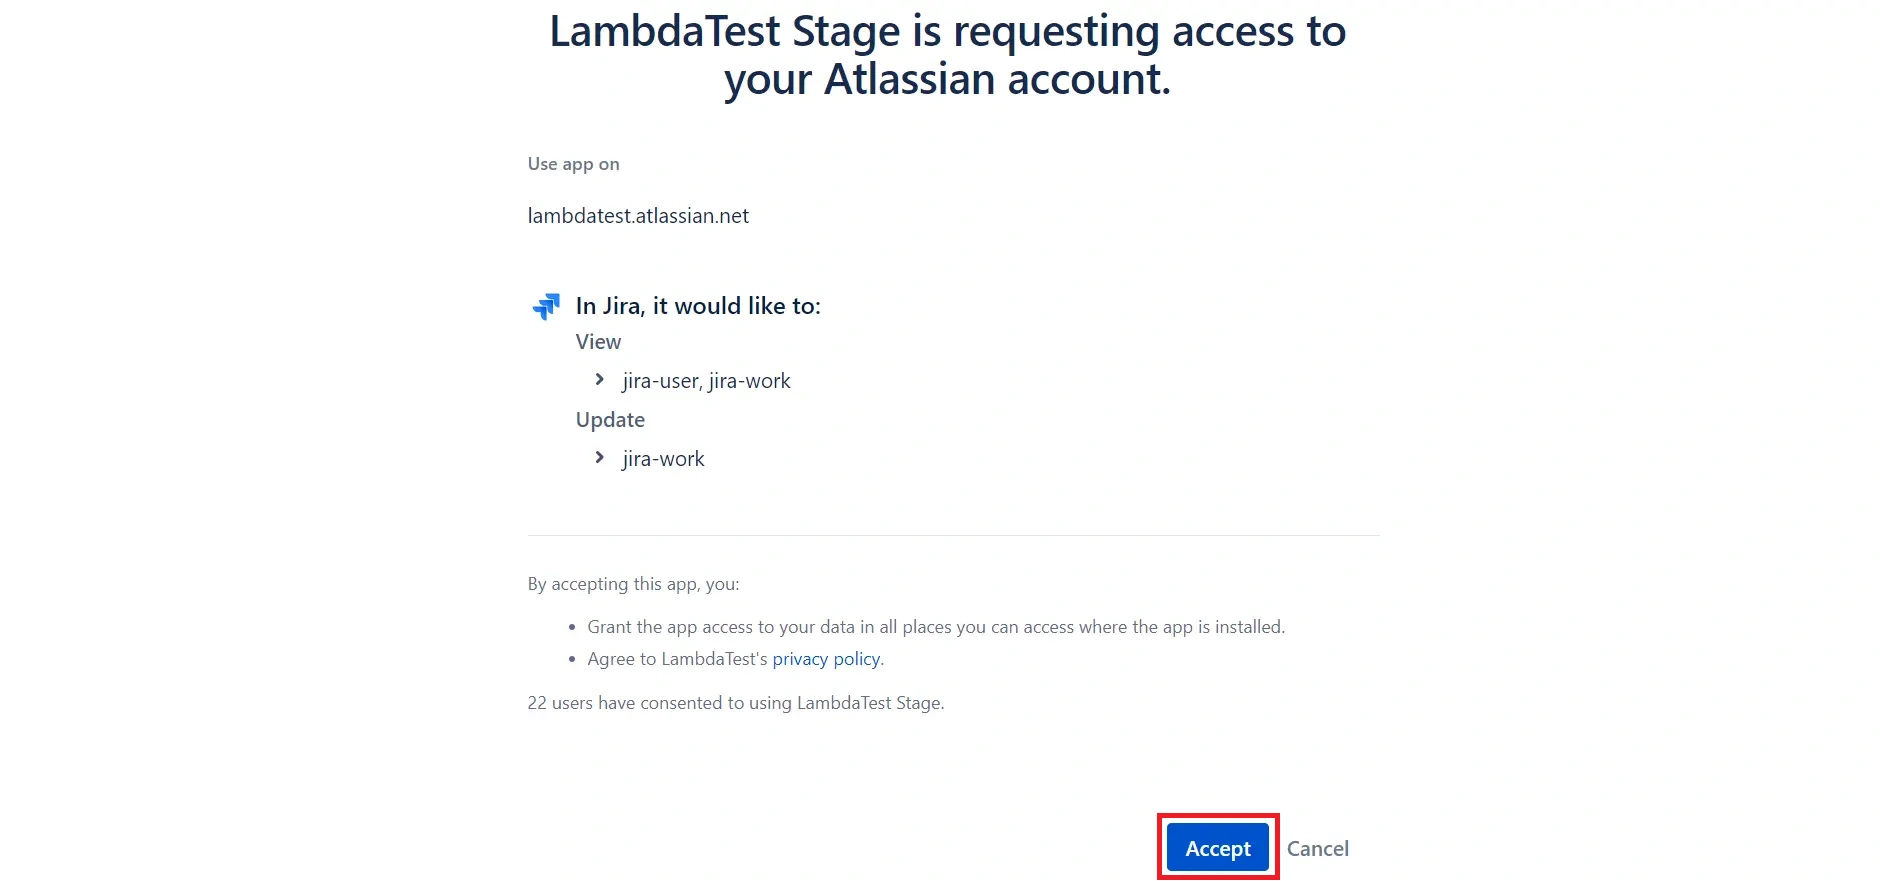Select the lambdatest.atlassian.net site text

[638, 216]
